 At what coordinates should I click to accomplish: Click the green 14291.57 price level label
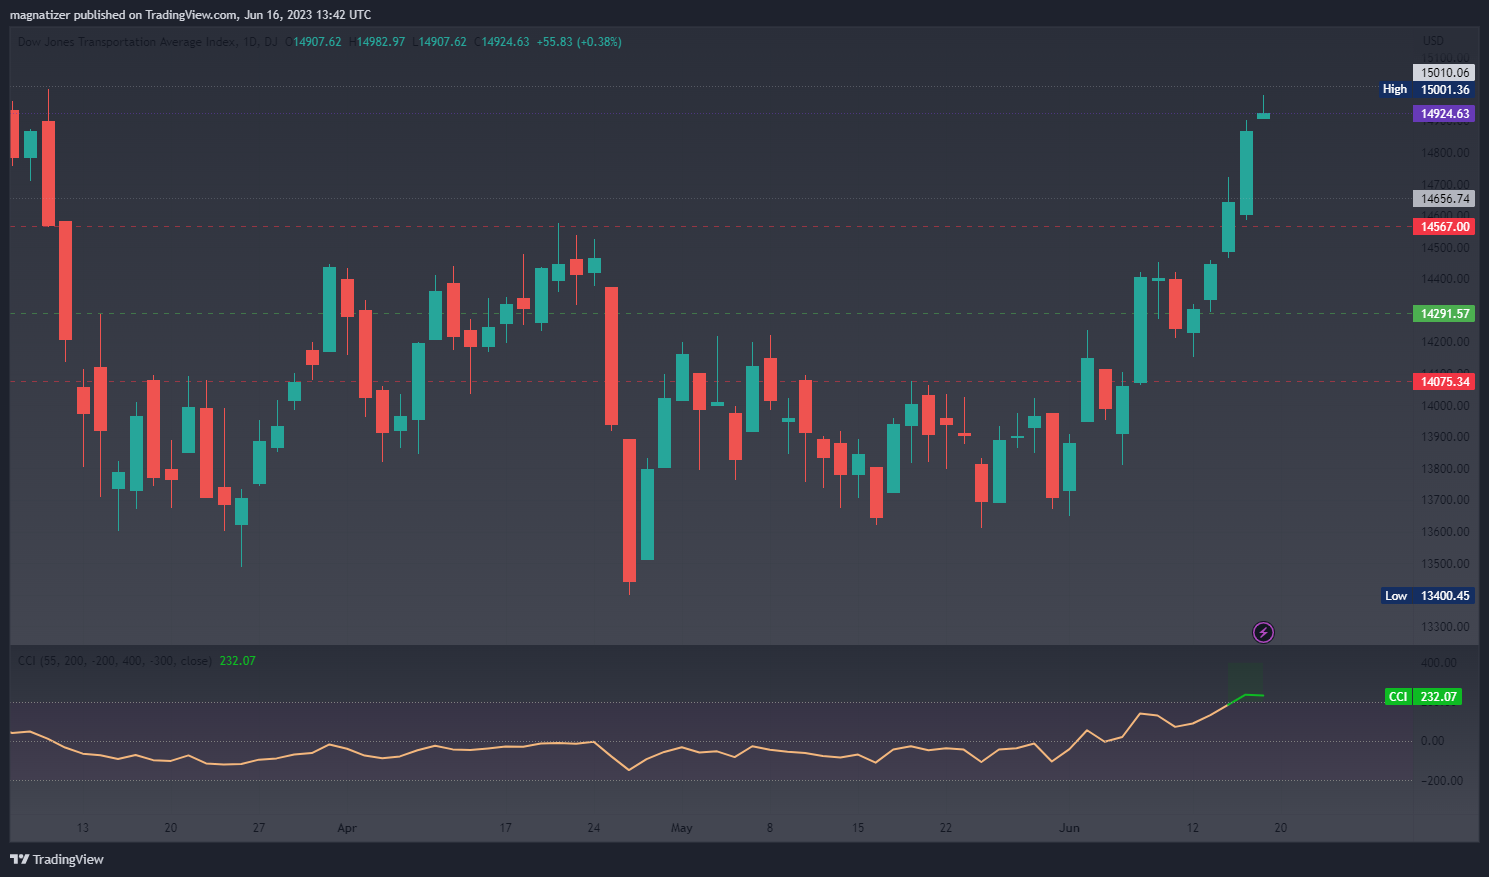(1445, 314)
